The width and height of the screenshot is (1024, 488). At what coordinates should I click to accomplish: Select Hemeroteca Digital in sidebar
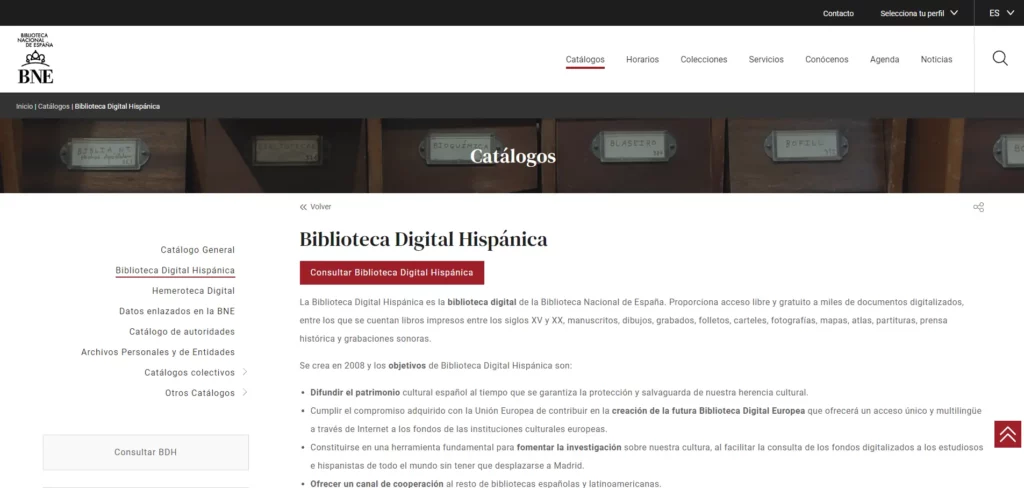[193, 291]
